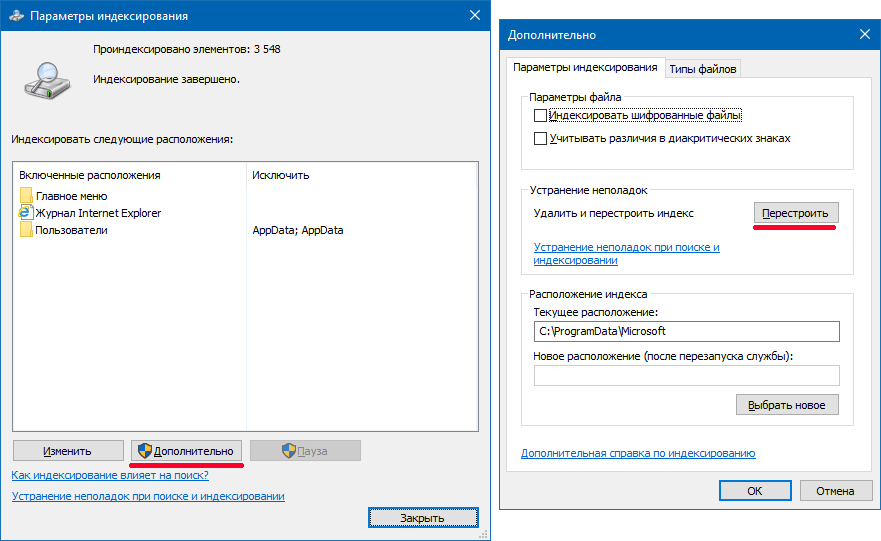The image size is (881, 541).
Task: Click Отмена in Дополнительно dialog
Action: 835,490
